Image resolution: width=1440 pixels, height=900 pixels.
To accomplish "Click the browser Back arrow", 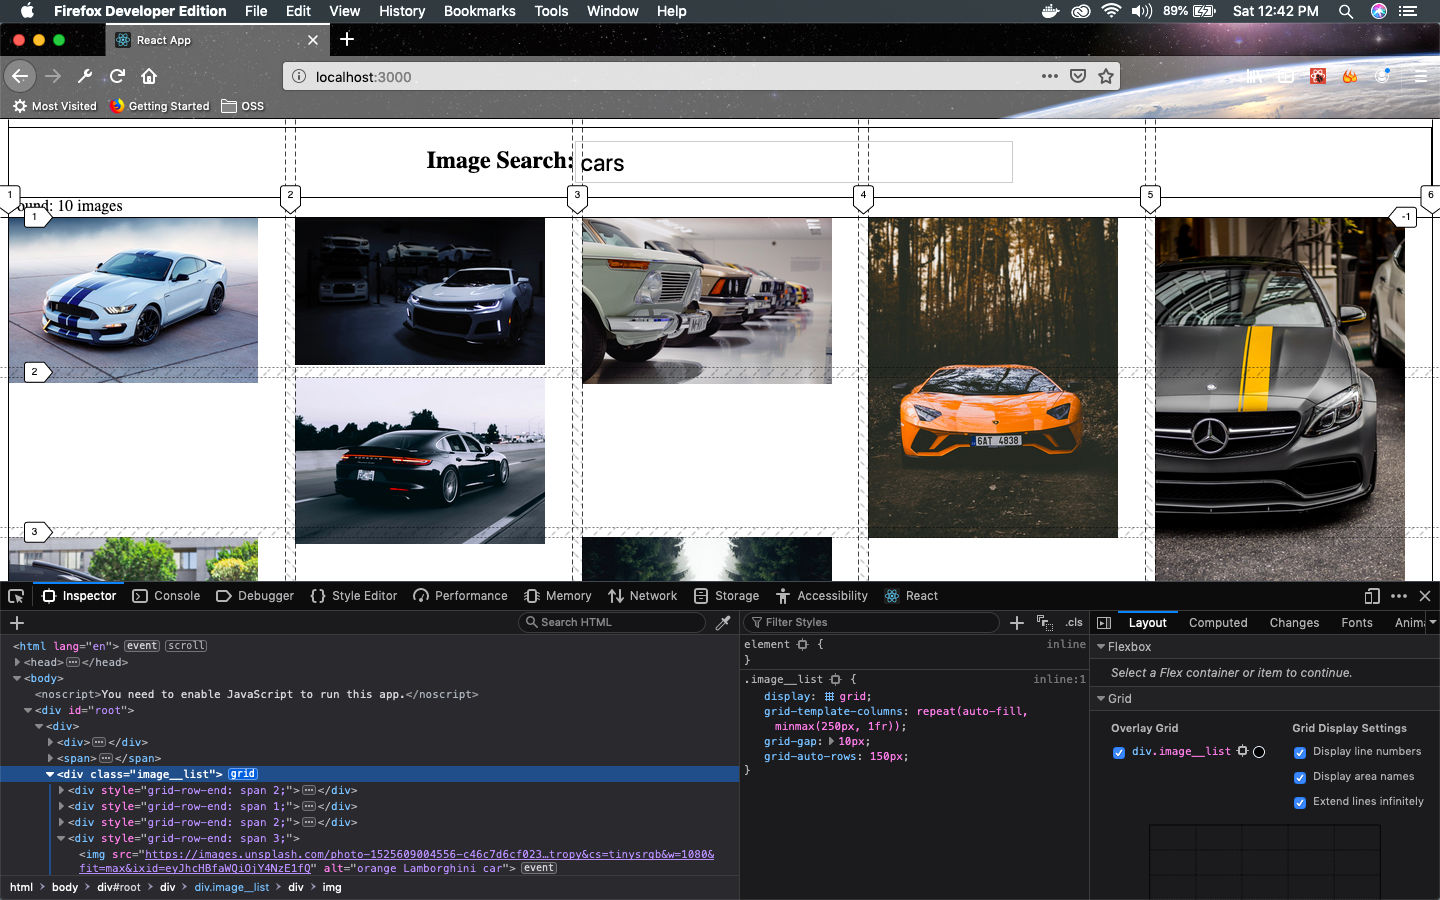I will [20, 76].
